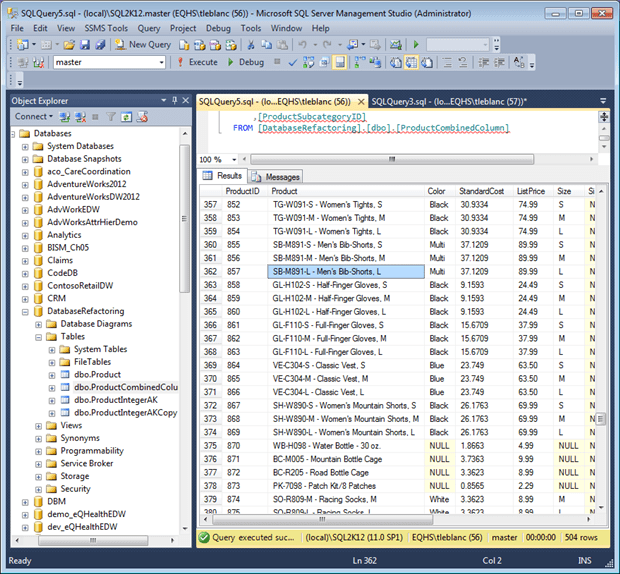Toggle Include Client Statistics
This screenshot has width=620, height=574.
pos(375,62)
